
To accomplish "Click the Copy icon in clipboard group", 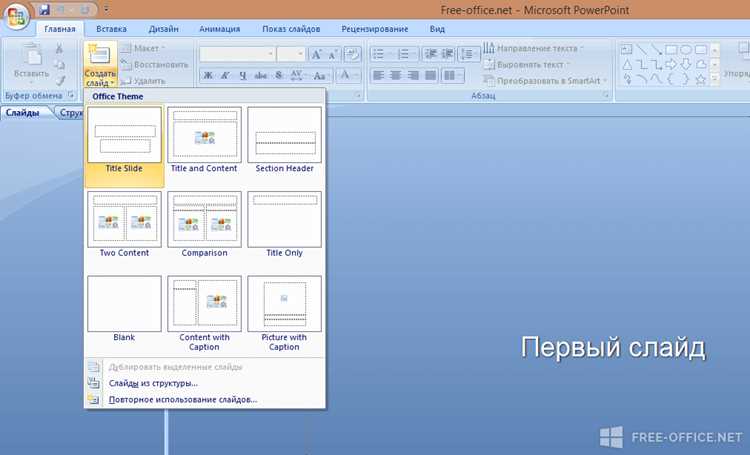I will pos(59,65).
